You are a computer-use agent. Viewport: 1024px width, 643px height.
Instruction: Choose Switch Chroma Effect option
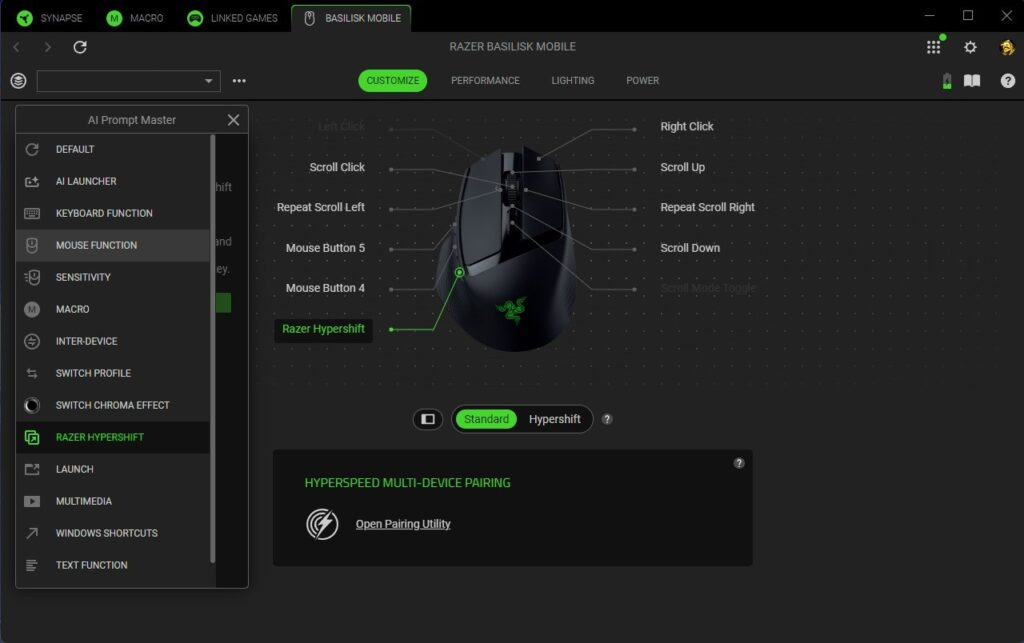pos(113,405)
